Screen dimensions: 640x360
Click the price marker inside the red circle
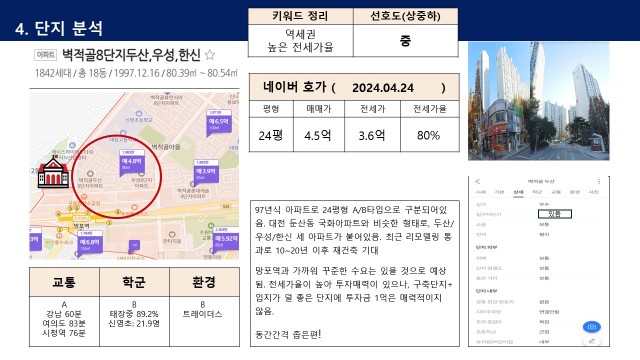coord(131,161)
